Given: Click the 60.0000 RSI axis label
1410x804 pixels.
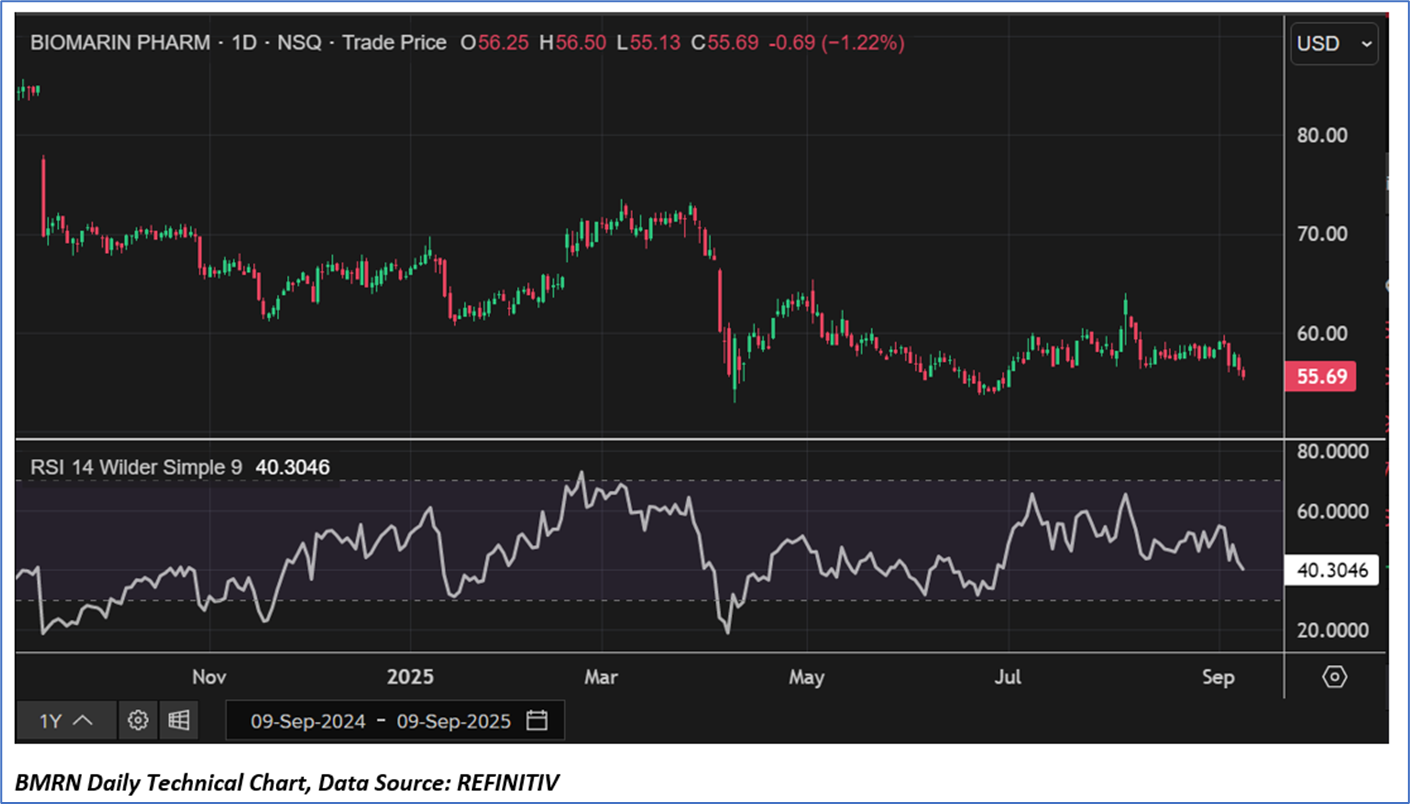Looking at the screenshot, I should pyautogui.click(x=1333, y=511).
